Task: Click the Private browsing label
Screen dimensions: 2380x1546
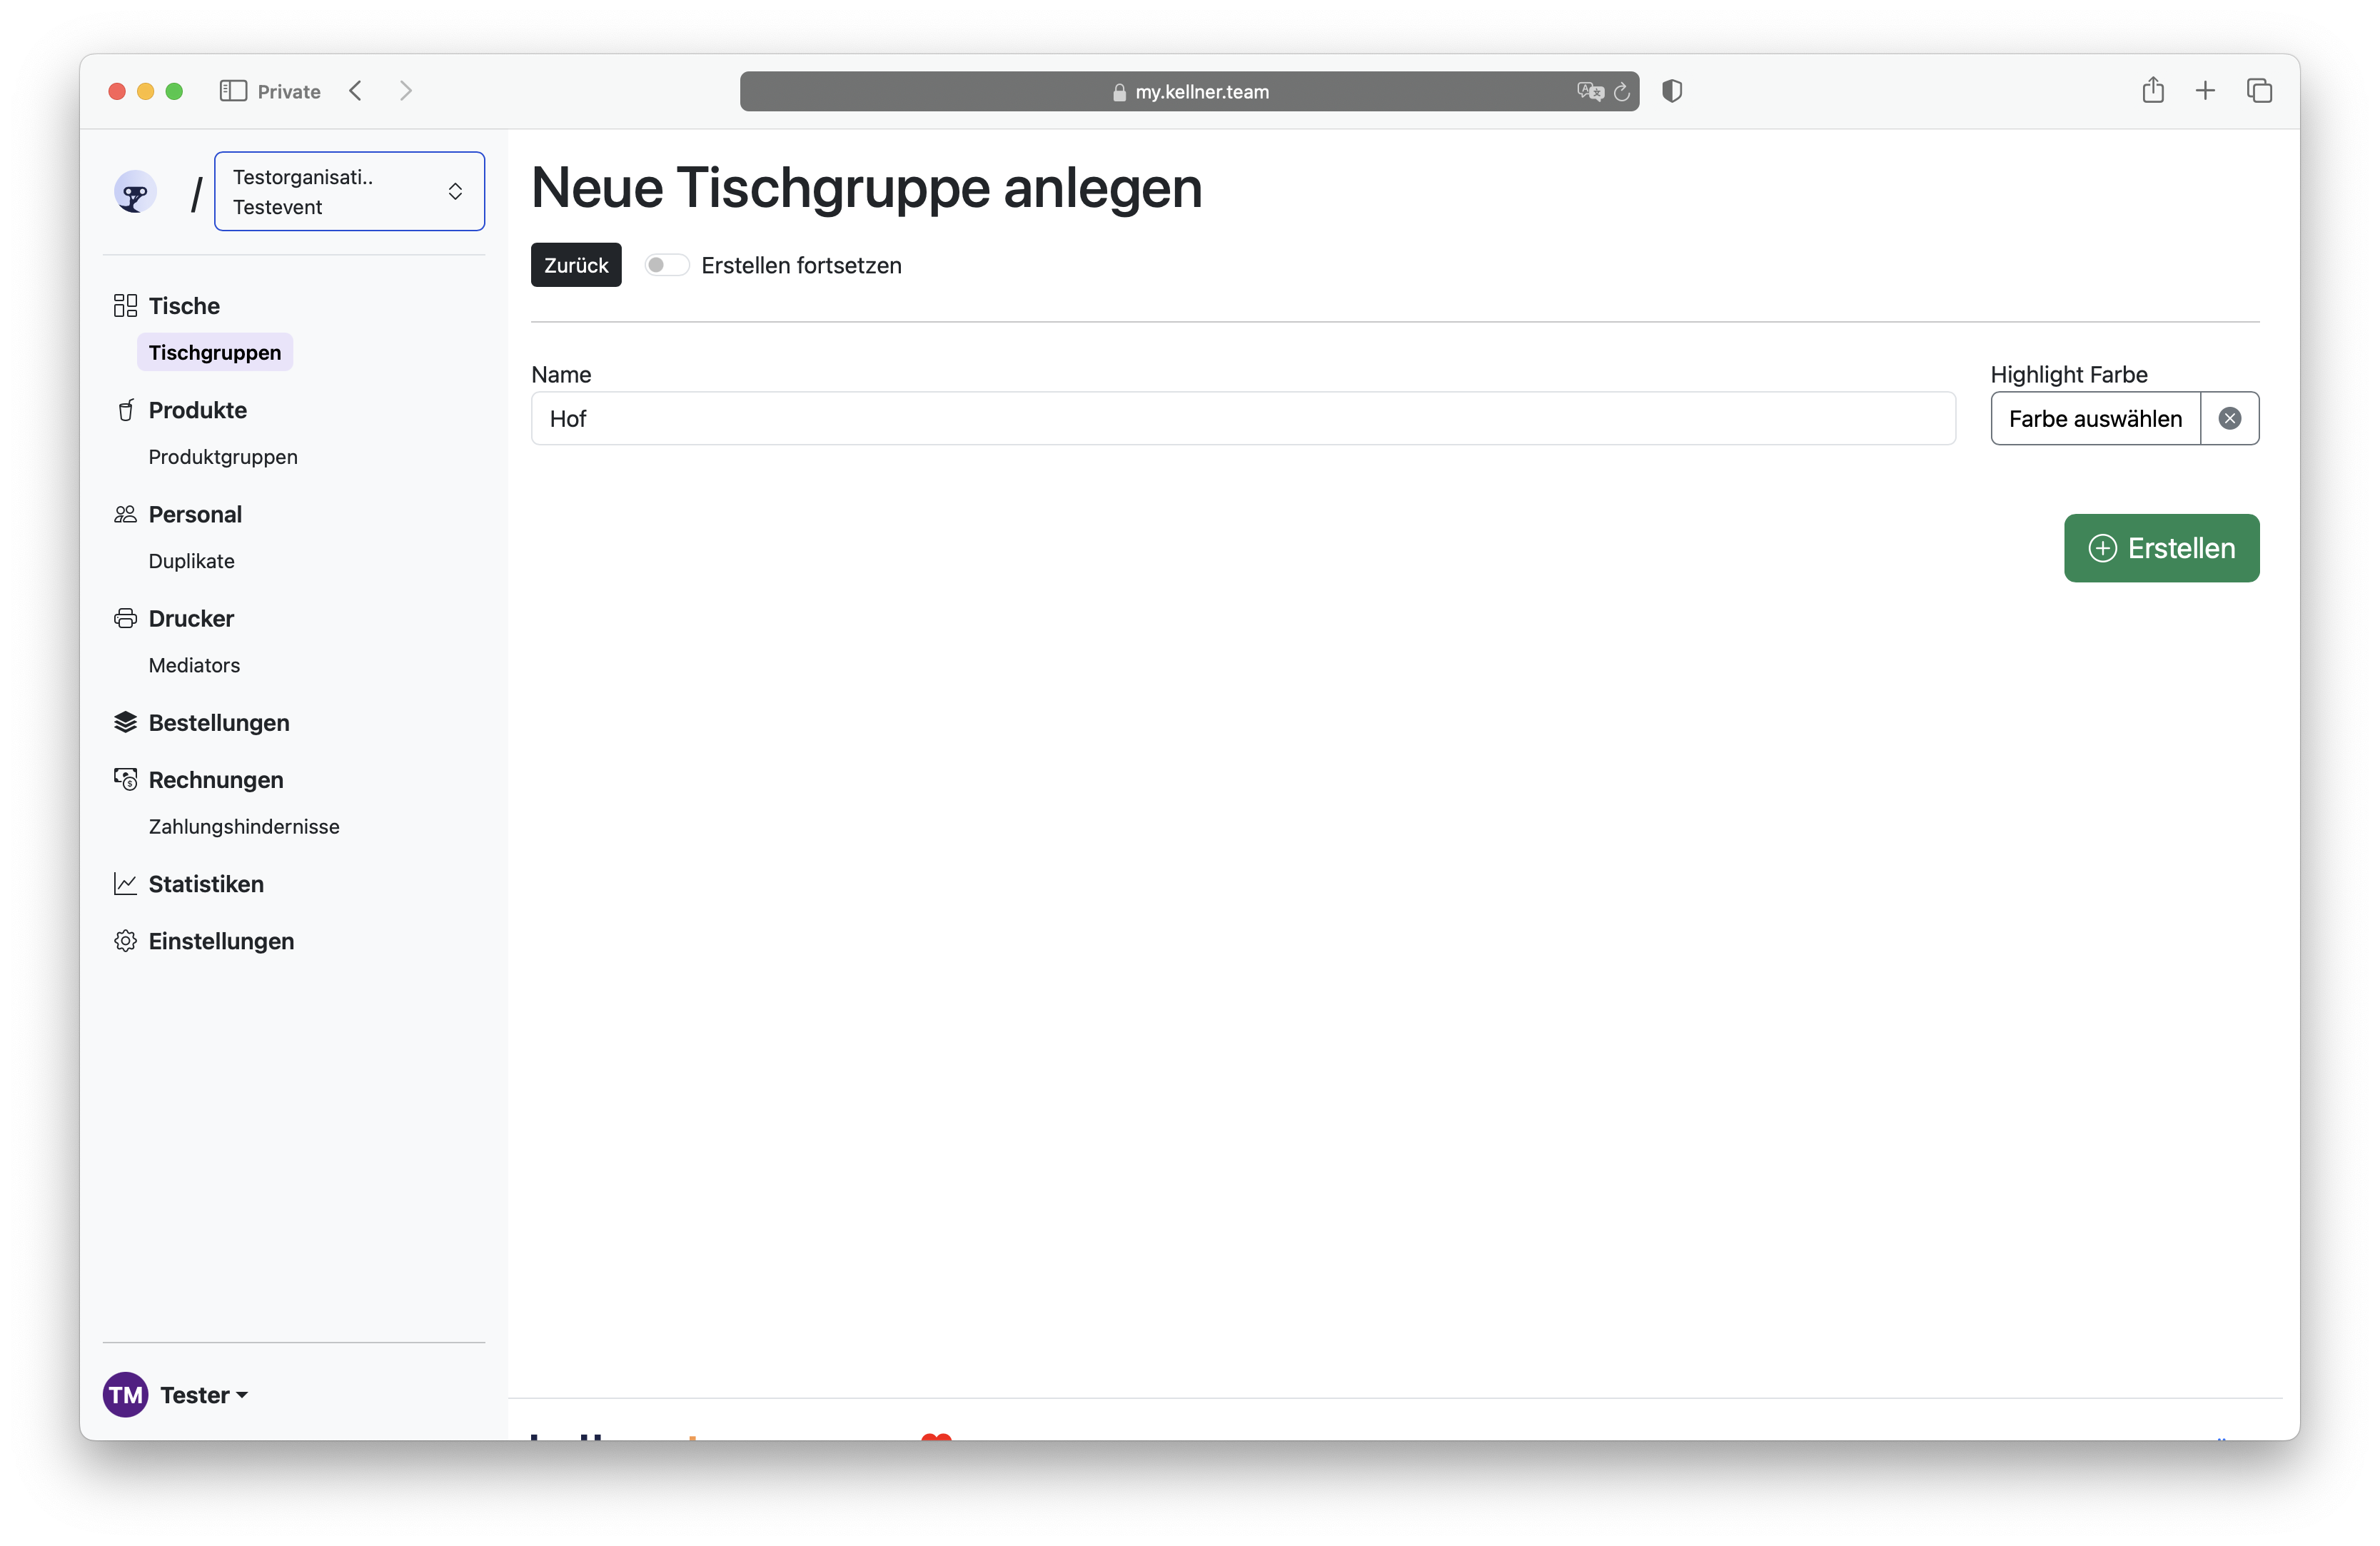Action: tap(289, 91)
